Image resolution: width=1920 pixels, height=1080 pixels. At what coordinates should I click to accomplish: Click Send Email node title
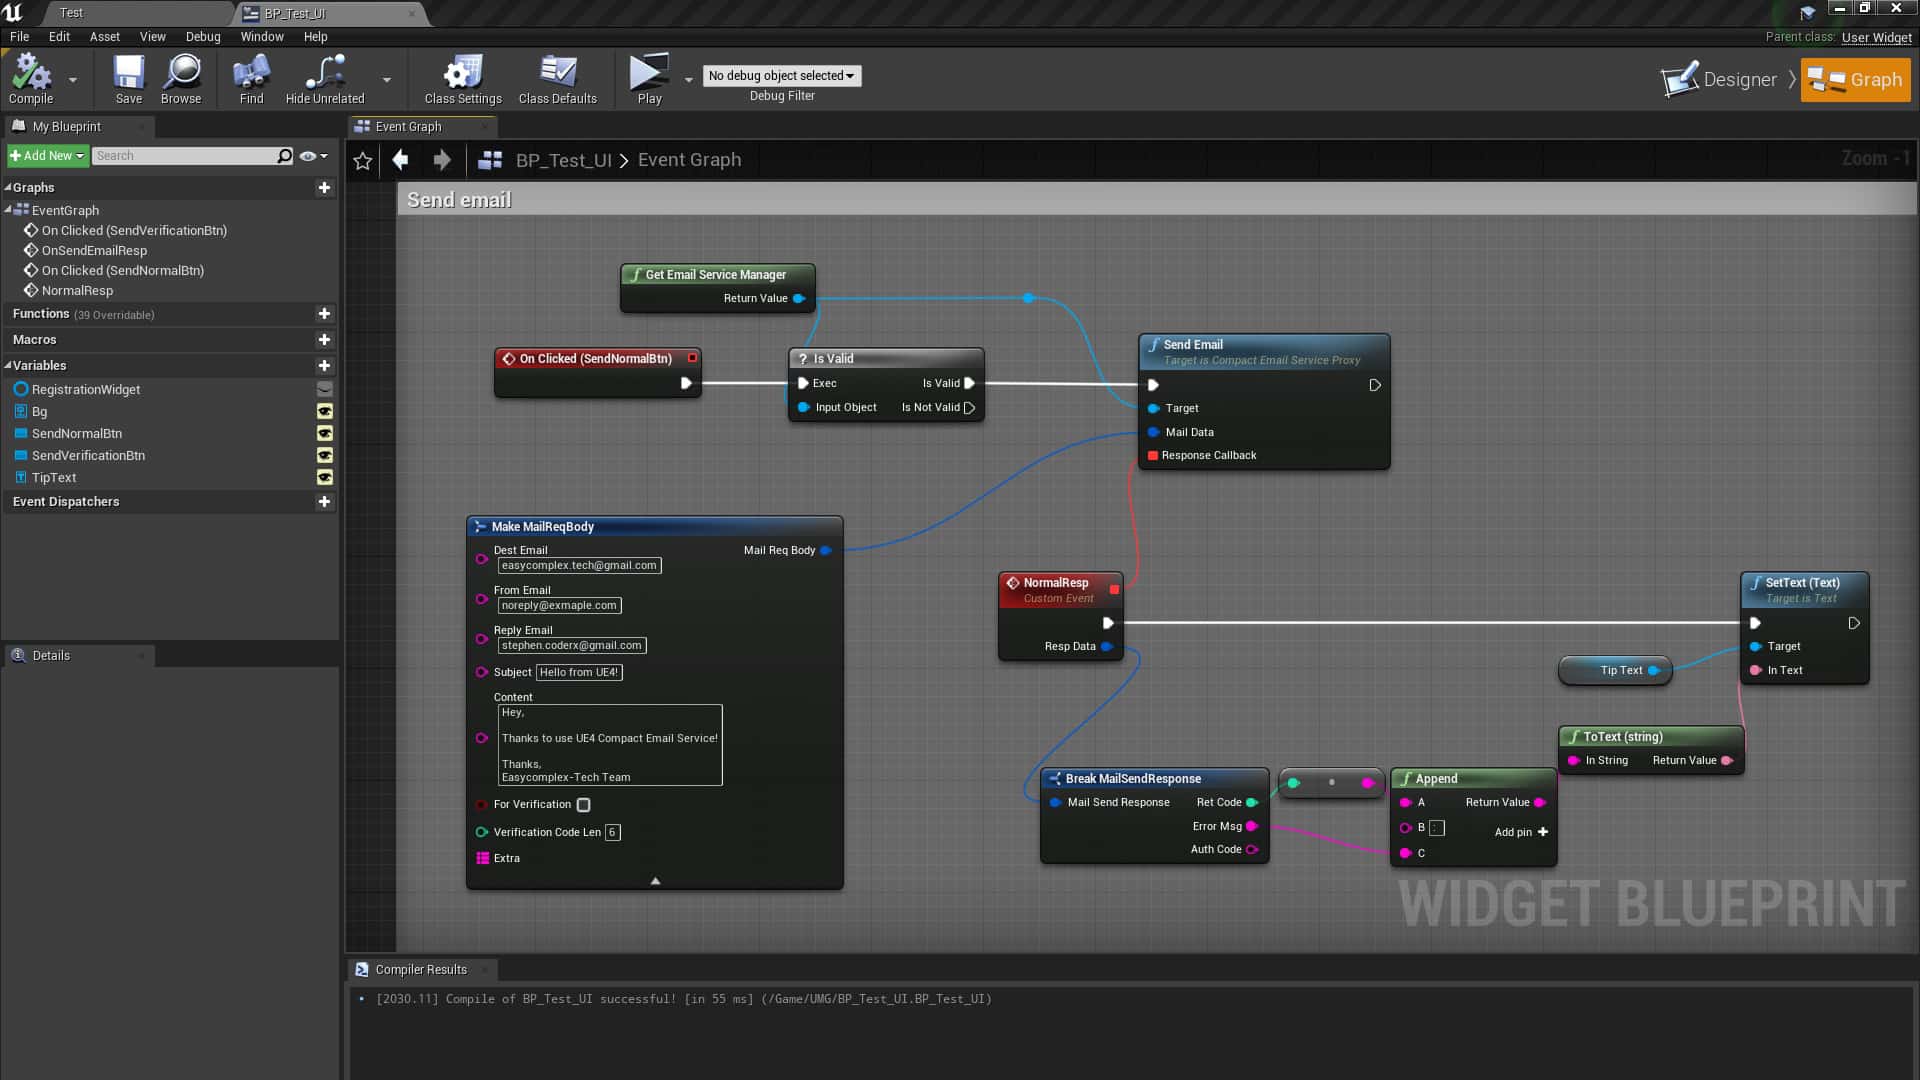1193,345
